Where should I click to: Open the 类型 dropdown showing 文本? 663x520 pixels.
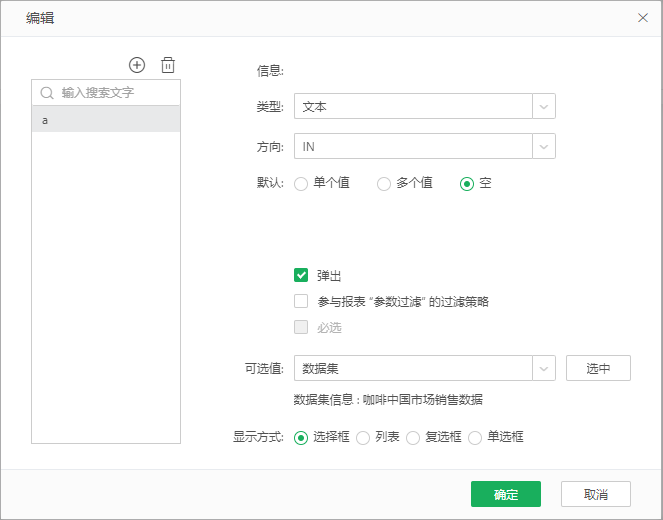tap(424, 106)
